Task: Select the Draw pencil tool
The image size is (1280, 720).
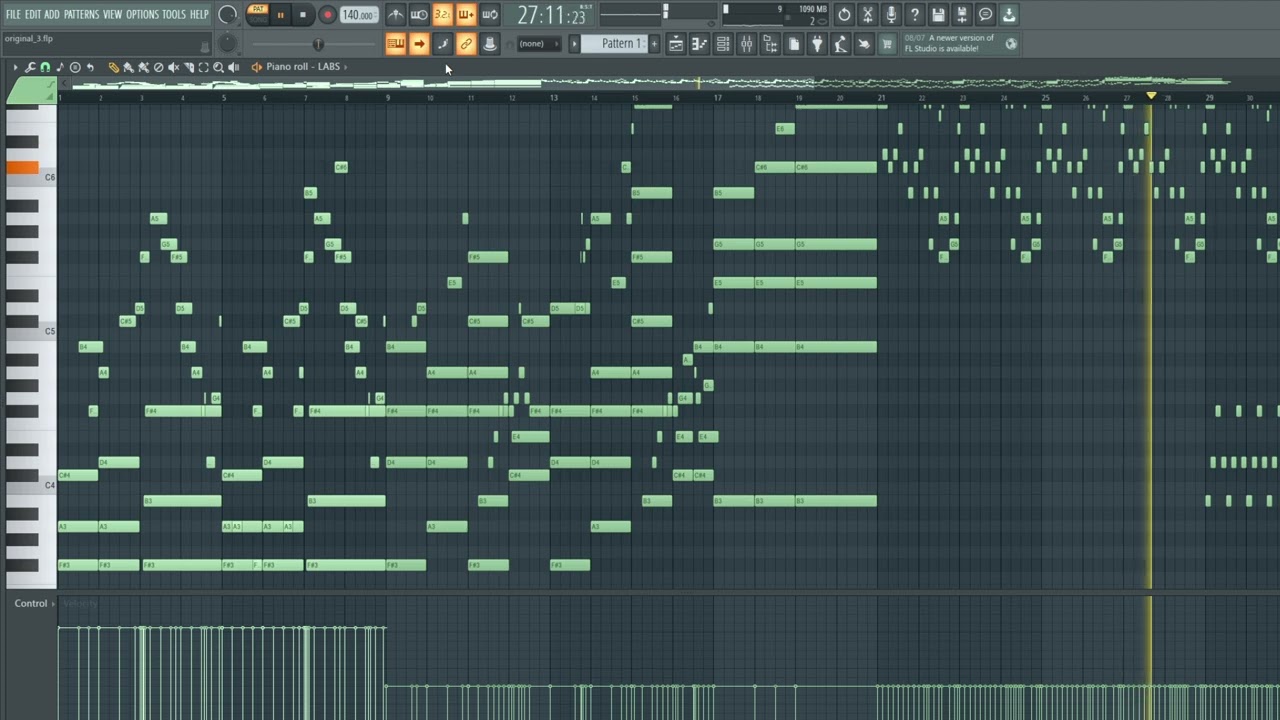Action: [114, 67]
